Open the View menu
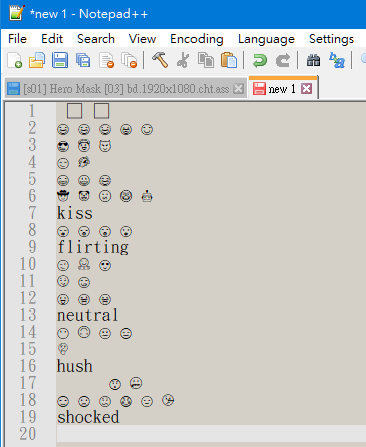Screen dimensions: 366x447 click(142, 39)
